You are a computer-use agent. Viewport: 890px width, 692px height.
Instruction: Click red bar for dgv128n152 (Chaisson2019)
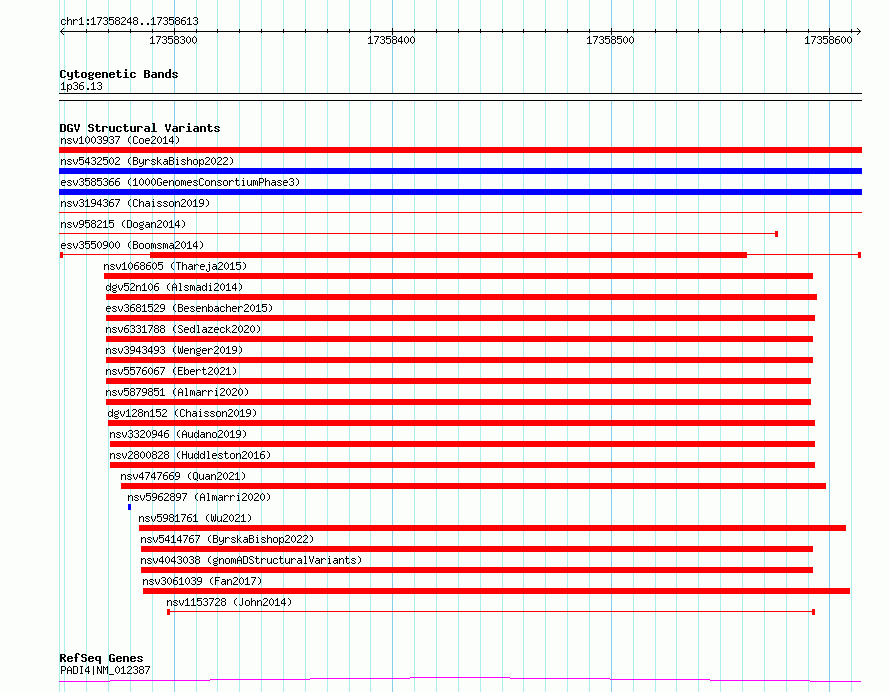click(x=461, y=423)
